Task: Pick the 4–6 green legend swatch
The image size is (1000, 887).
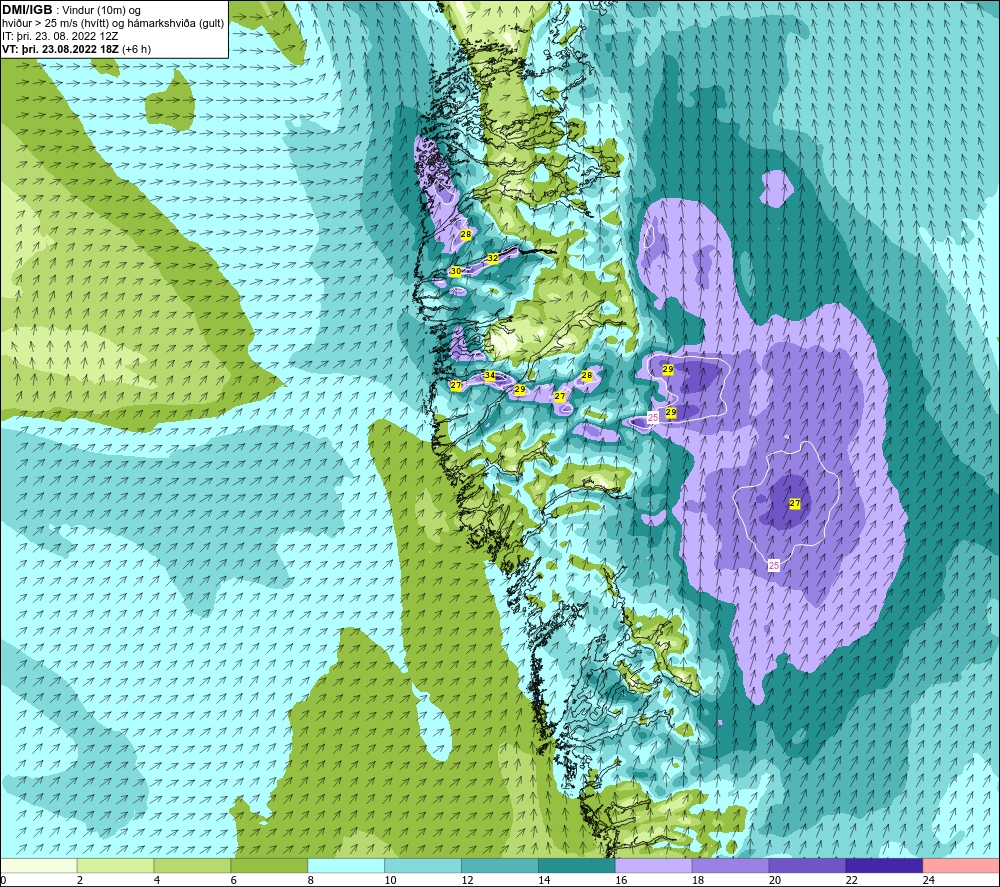Action: [192, 865]
